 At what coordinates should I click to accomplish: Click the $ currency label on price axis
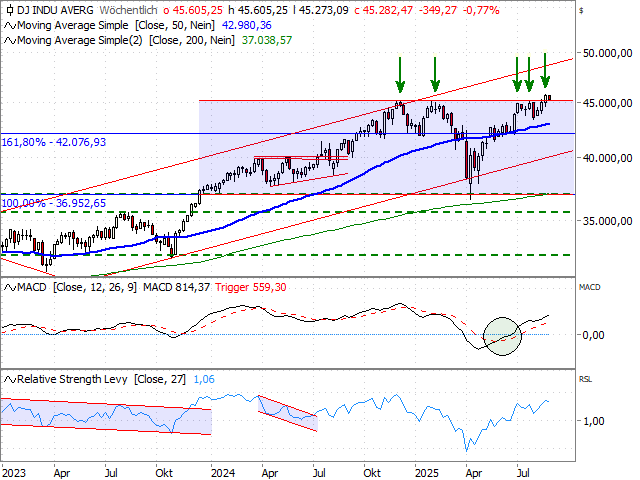pos(581,11)
